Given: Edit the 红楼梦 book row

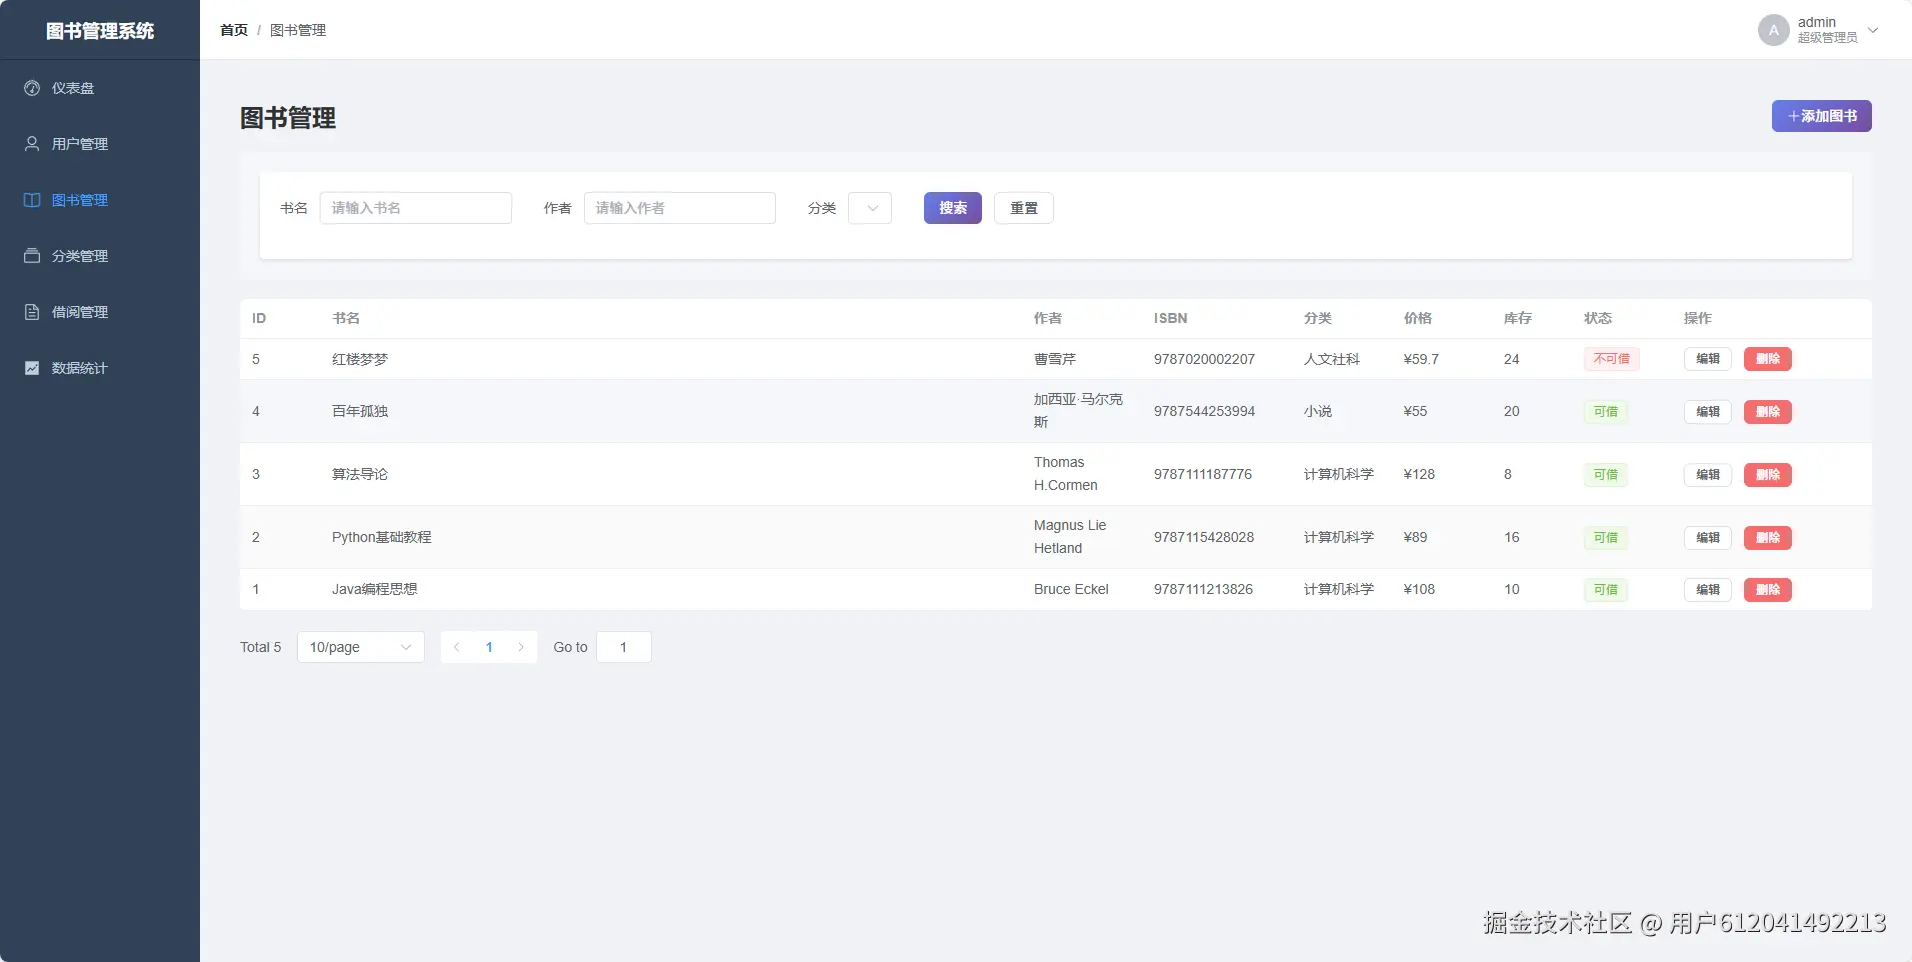Looking at the screenshot, I should tap(1708, 359).
